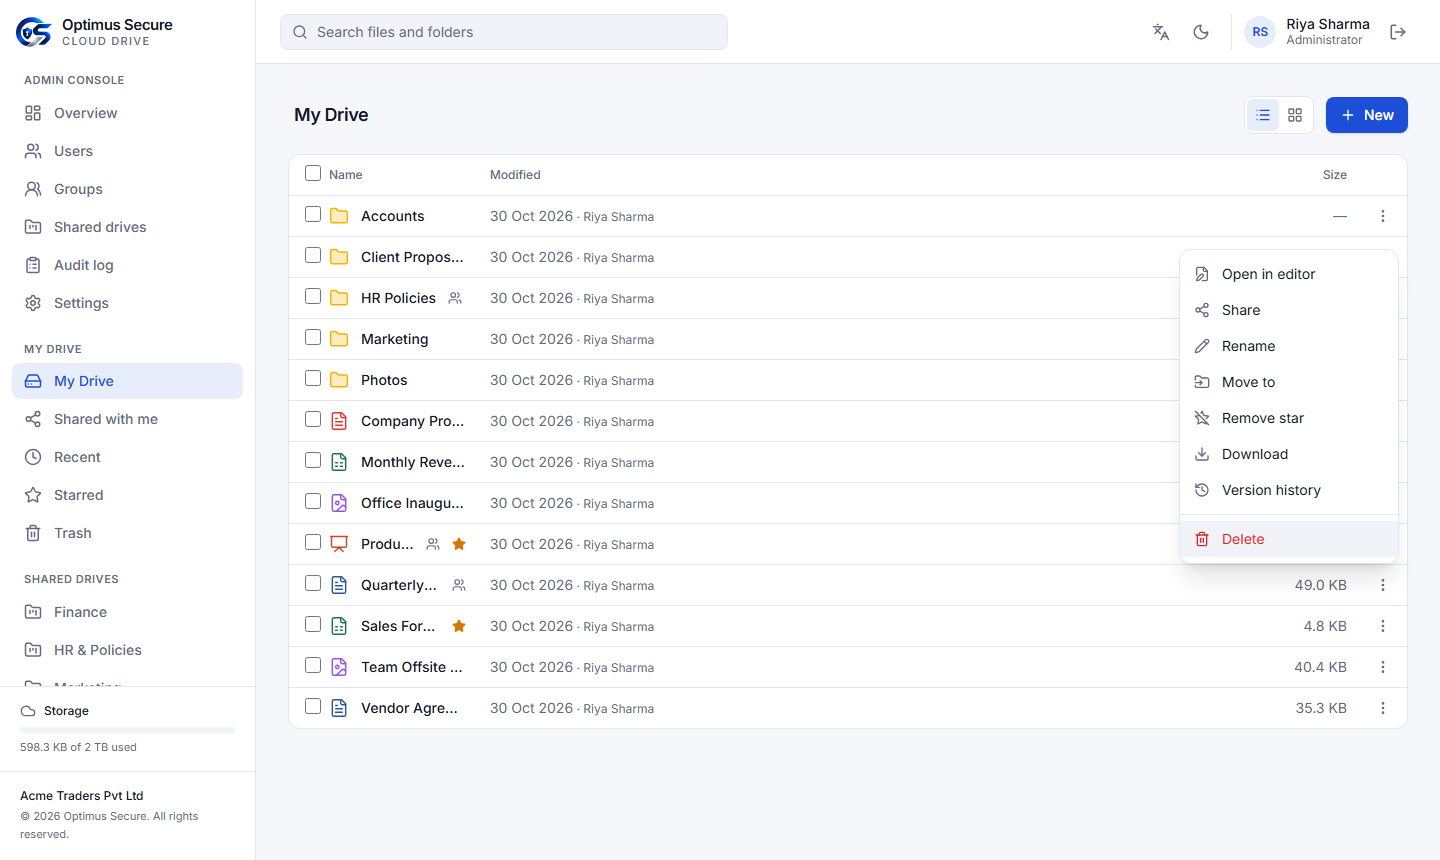Open more options for Vendor Agre... row
1440x860 pixels.
(1383, 708)
